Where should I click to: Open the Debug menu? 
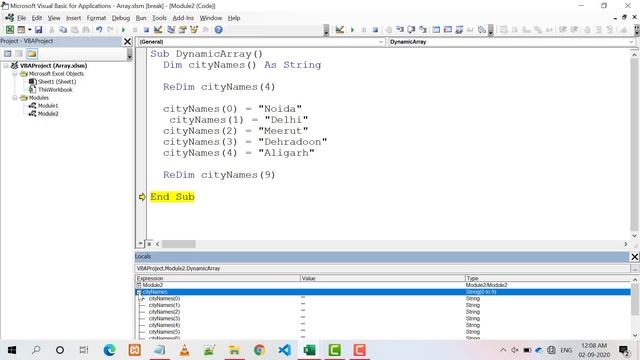click(x=120, y=18)
